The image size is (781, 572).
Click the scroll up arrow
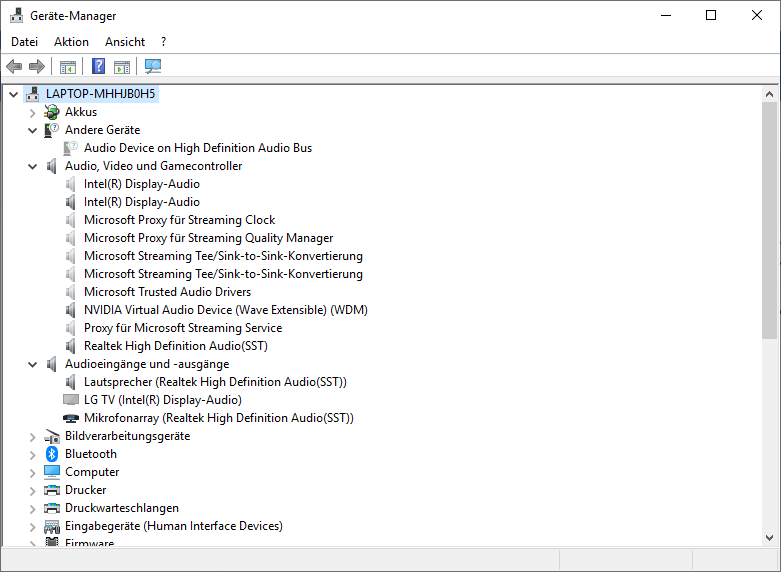tap(769, 94)
